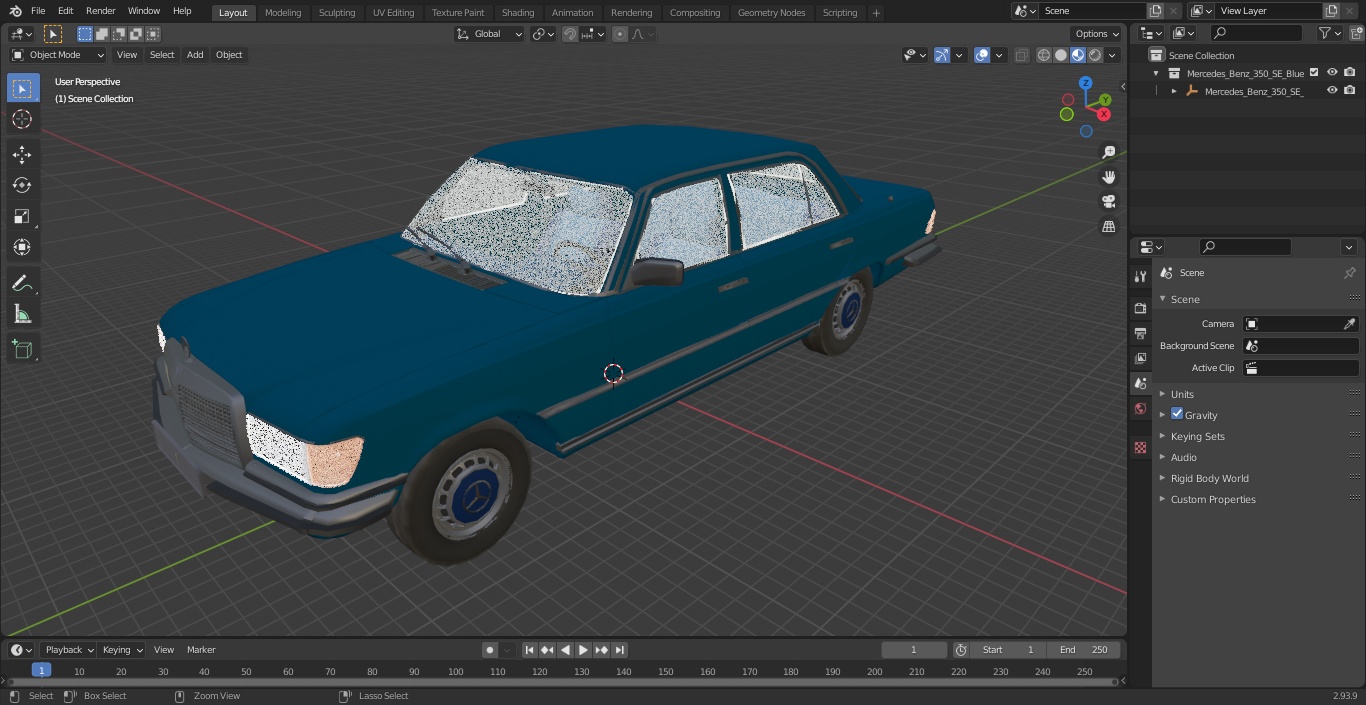Choose the Rotate tool

click(x=22, y=185)
